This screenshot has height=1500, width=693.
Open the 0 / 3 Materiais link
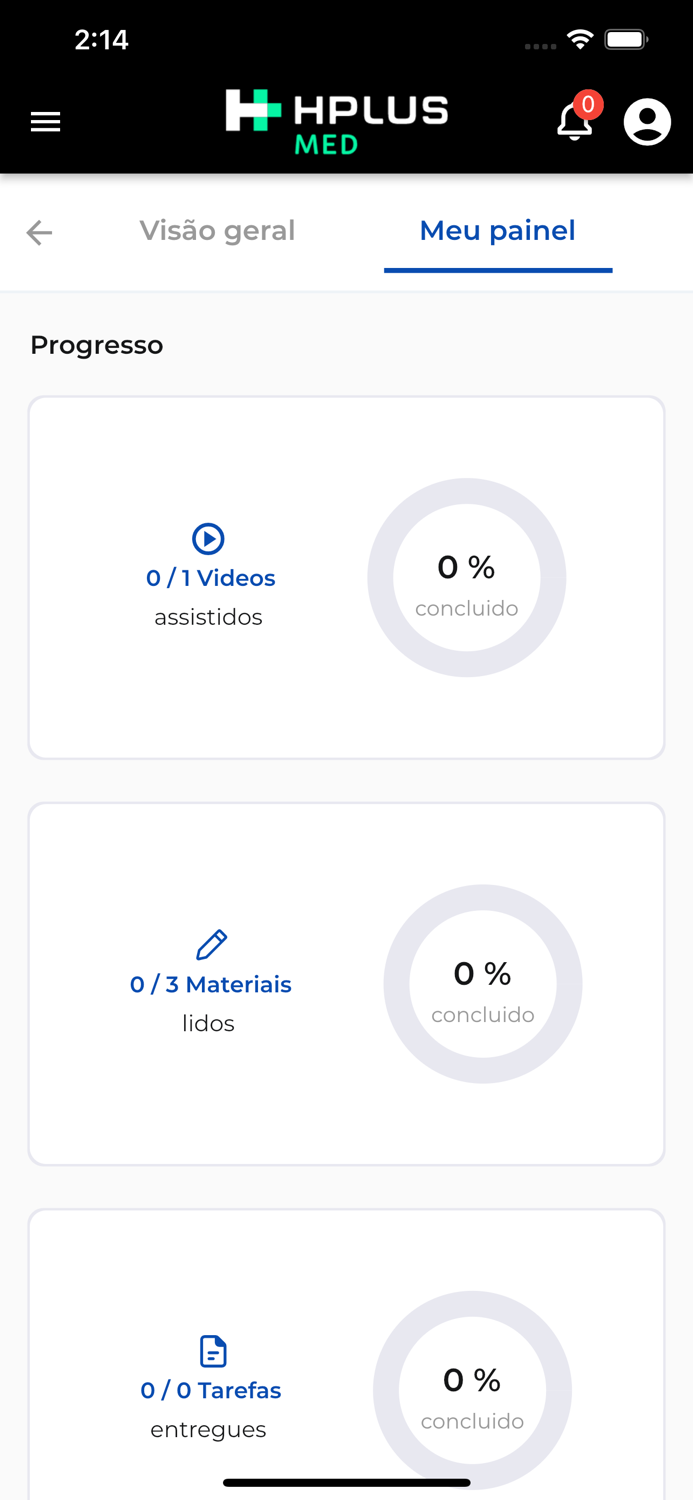[211, 984]
